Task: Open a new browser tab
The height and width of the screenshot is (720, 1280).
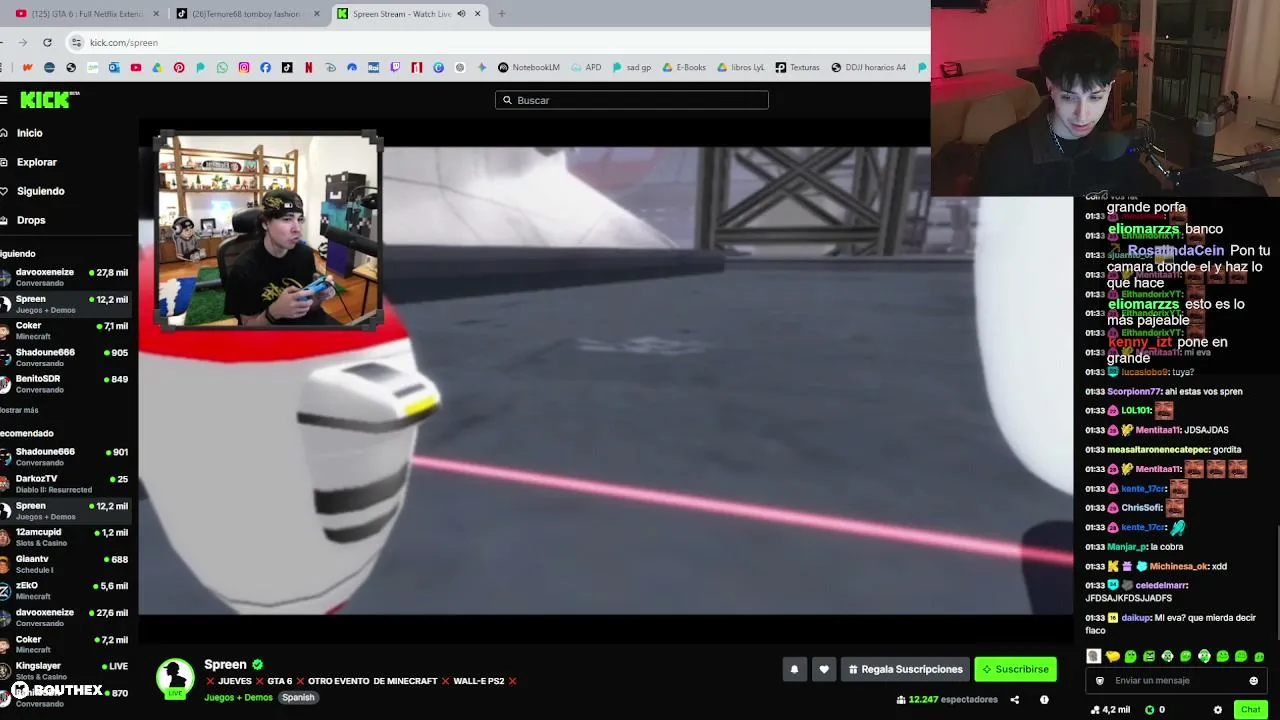Action: [501, 14]
